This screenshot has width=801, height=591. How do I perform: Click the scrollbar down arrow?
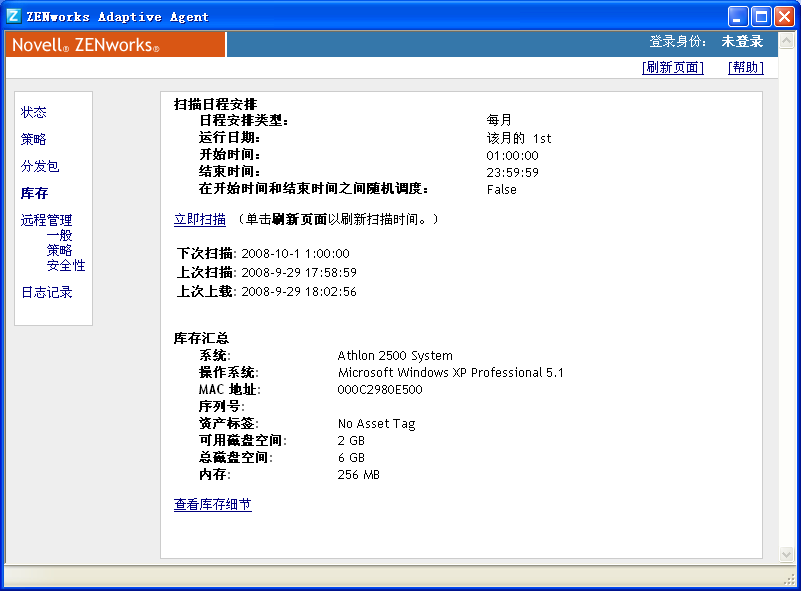786,553
